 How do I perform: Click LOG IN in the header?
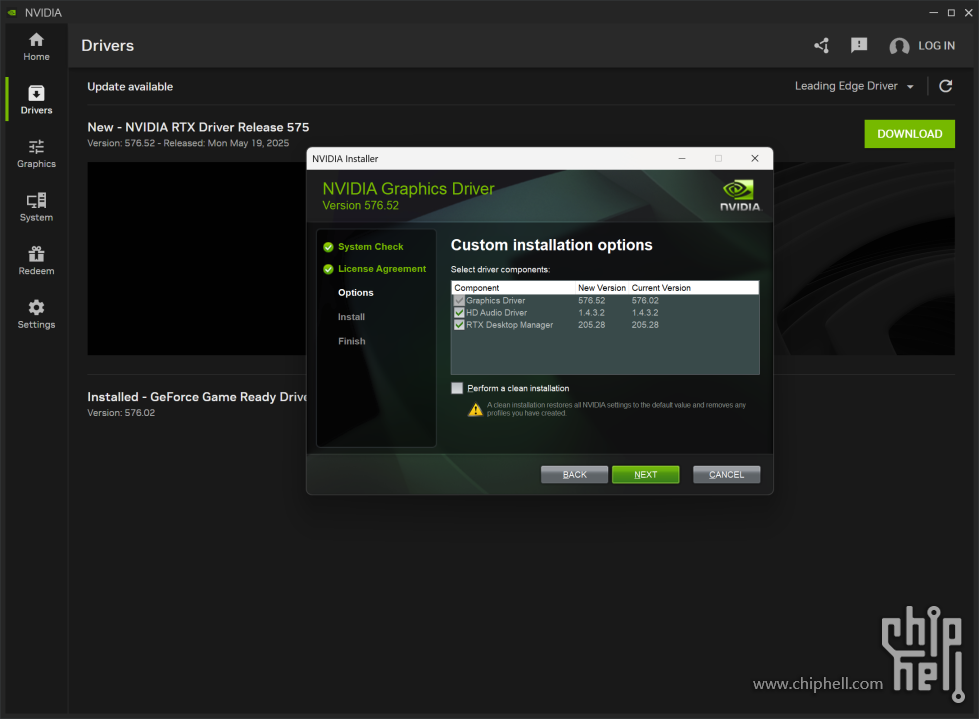pos(936,46)
